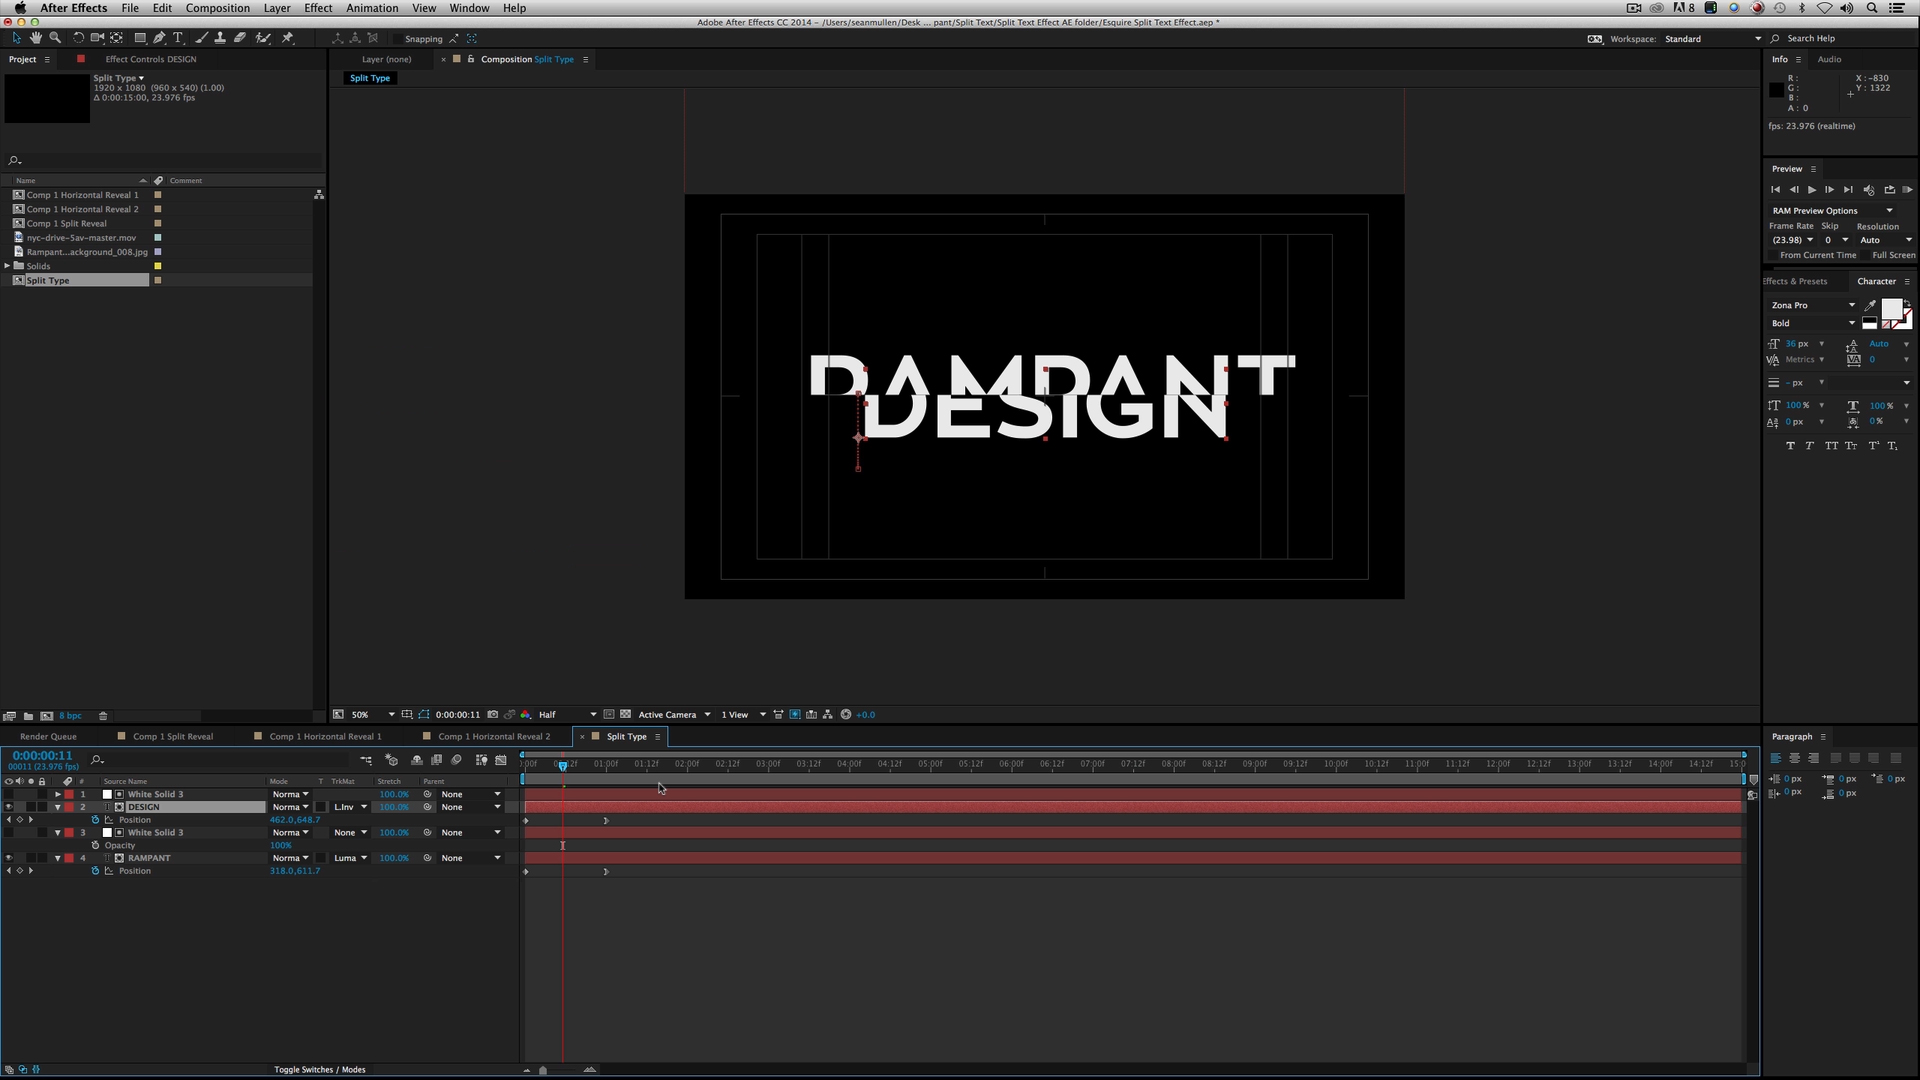Expand DESIGN layer transform properties
Viewport: 1920px width, 1080px height.
click(57, 806)
